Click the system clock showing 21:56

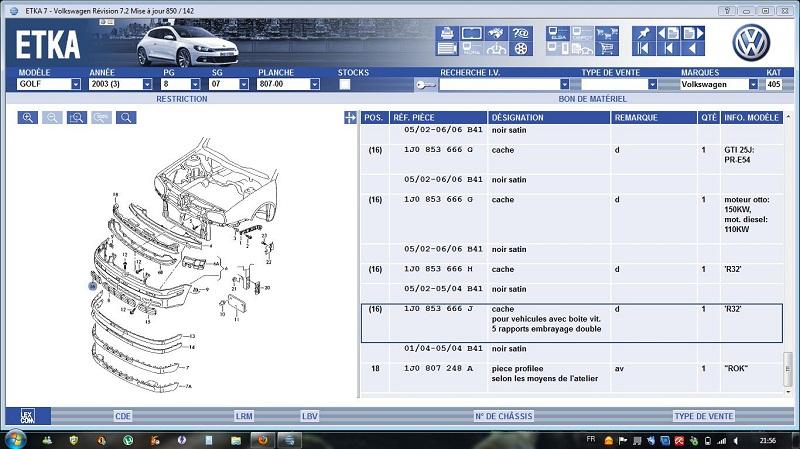coord(767,440)
